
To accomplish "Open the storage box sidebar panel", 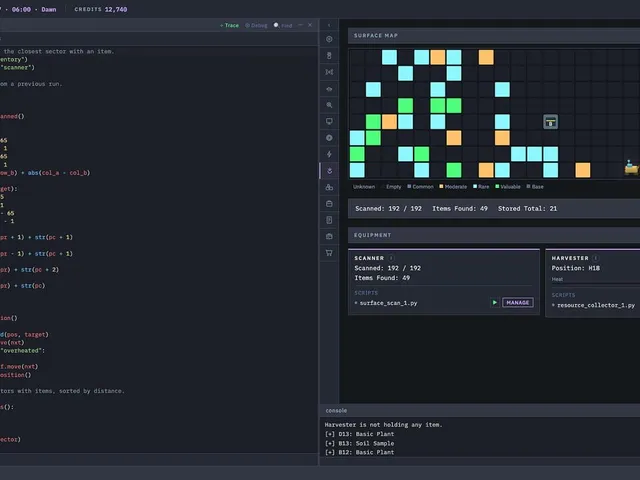I will [329, 204].
